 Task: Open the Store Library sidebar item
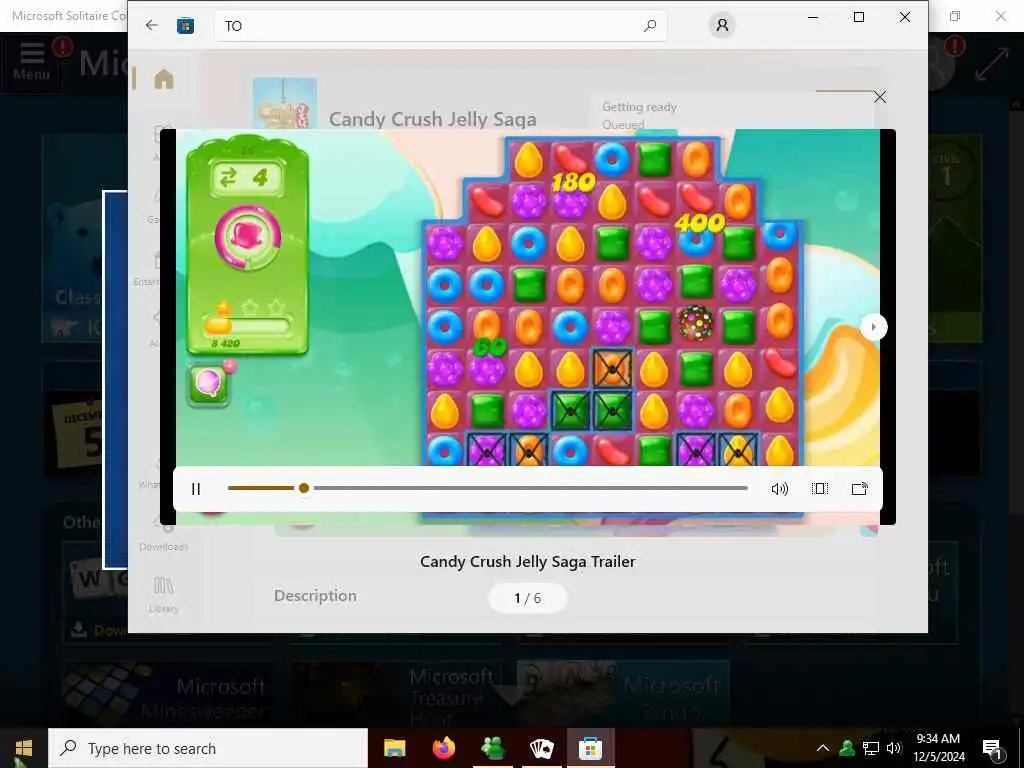point(163,594)
